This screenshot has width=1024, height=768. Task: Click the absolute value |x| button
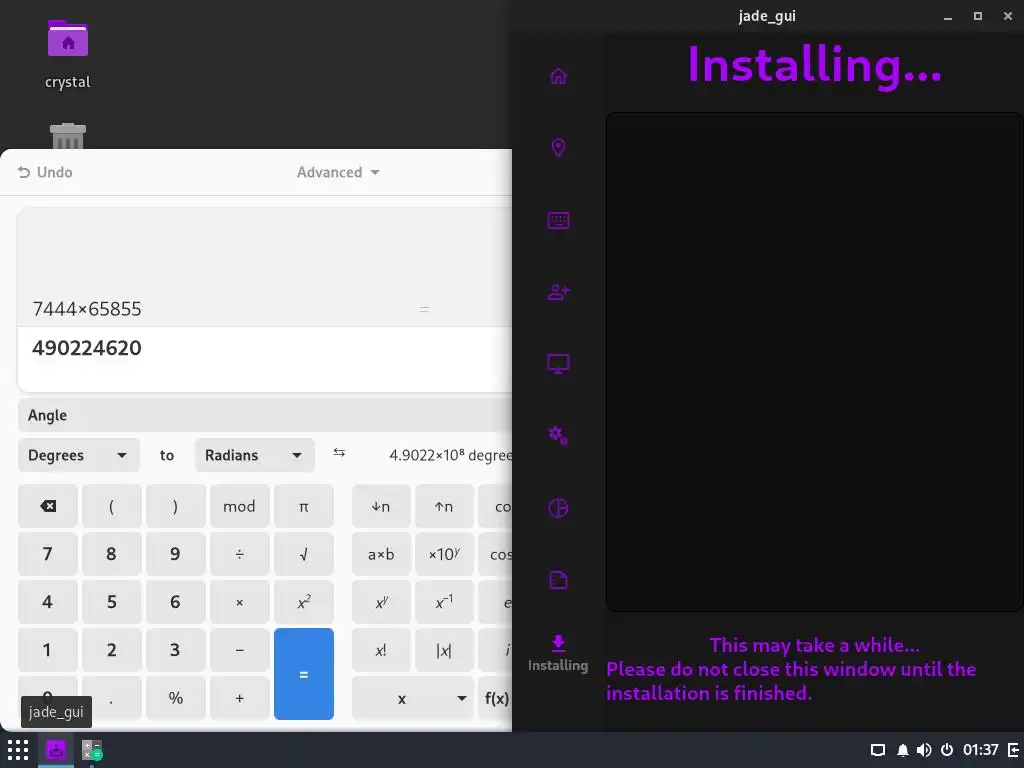tap(444, 650)
